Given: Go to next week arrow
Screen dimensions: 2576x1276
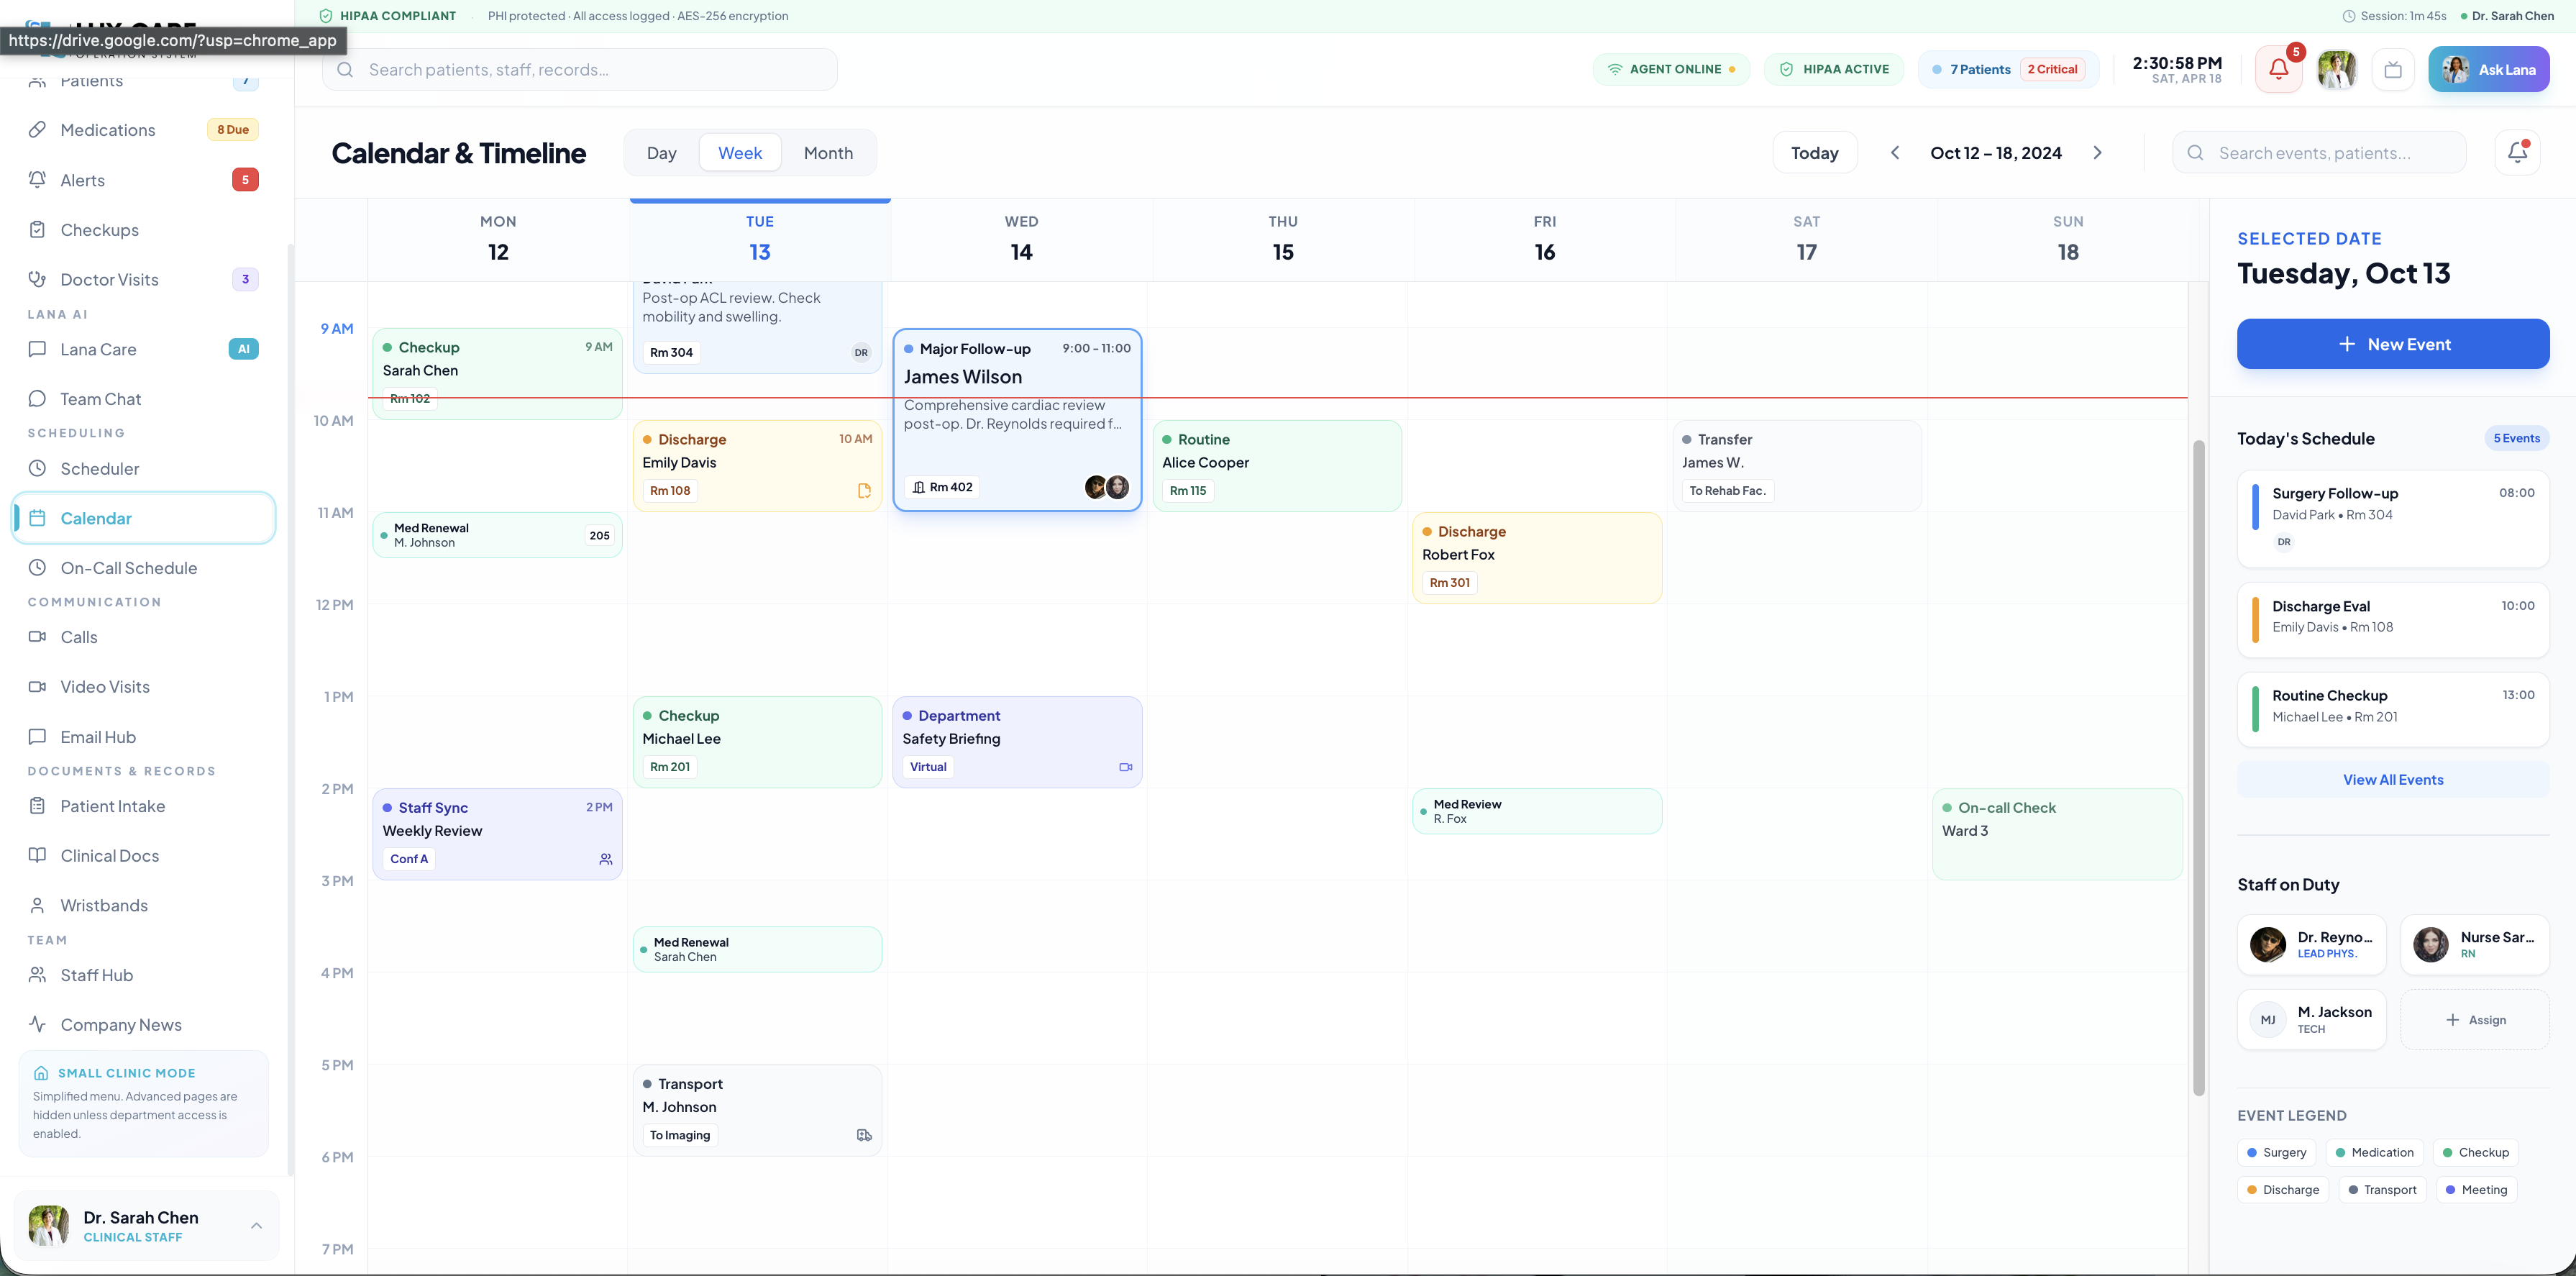Looking at the screenshot, I should pyautogui.click(x=2097, y=153).
